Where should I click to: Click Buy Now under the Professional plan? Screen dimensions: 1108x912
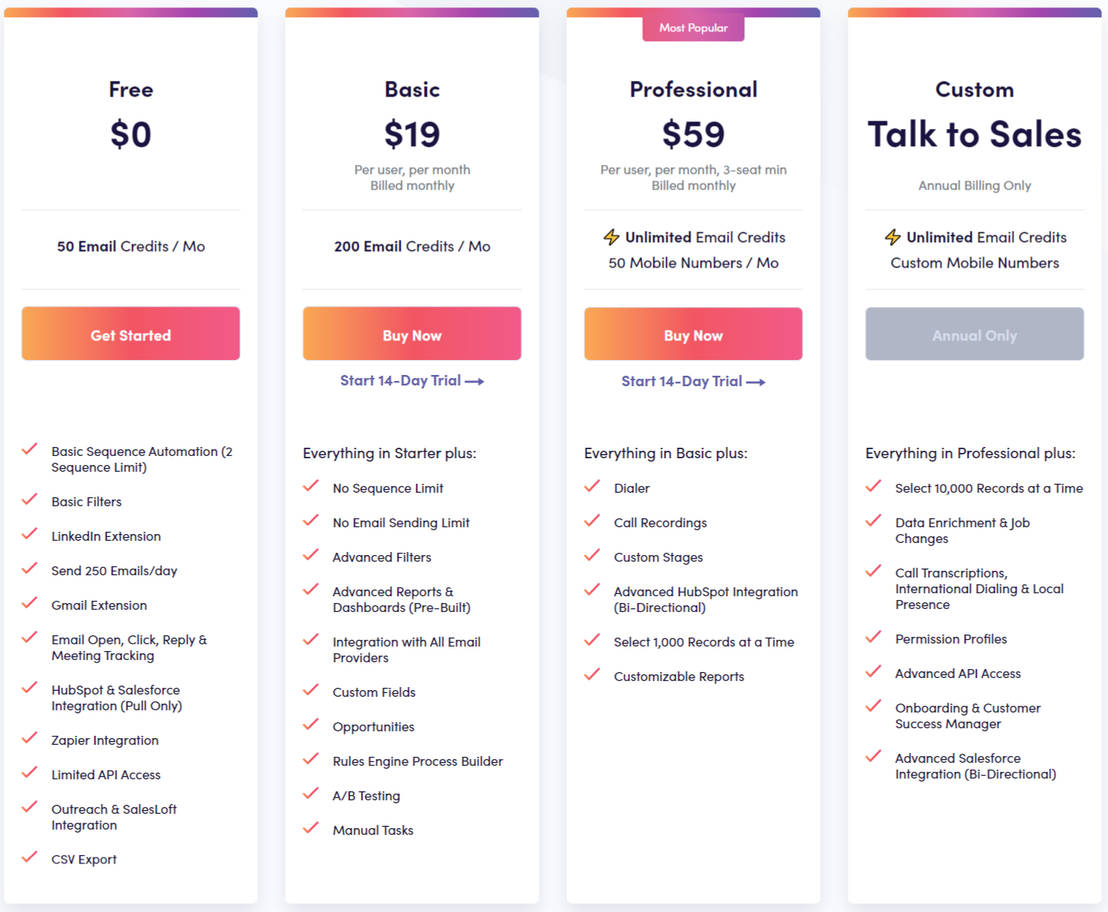pyautogui.click(x=693, y=334)
